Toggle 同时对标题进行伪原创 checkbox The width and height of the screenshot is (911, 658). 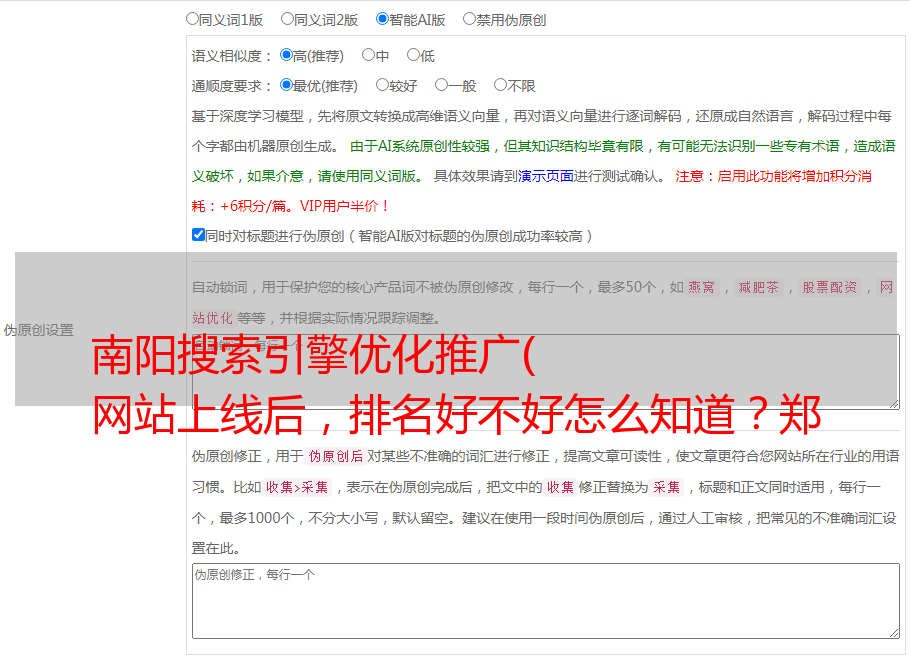coord(198,235)
